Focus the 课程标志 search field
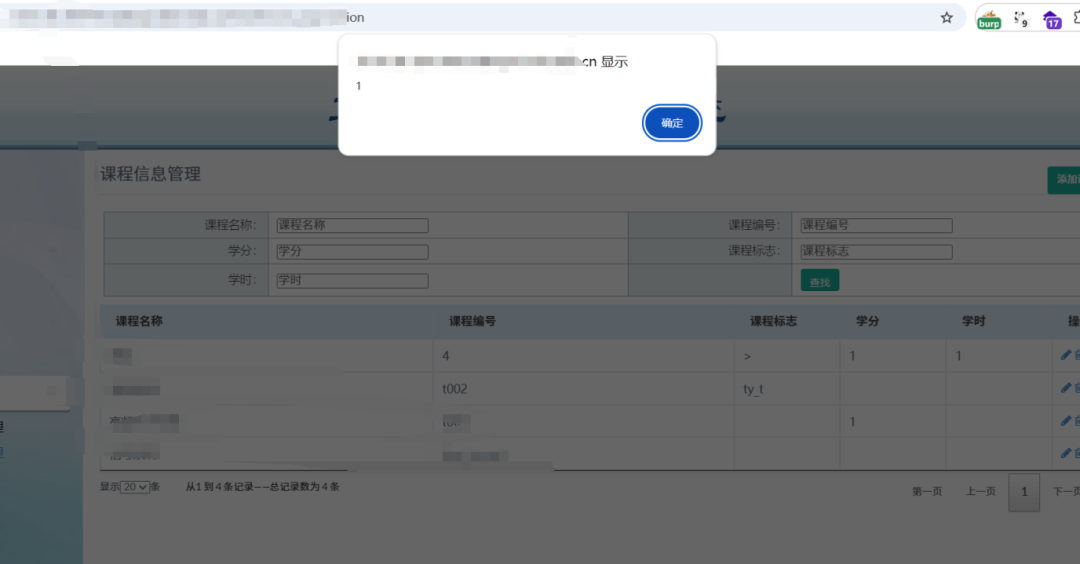 tap(876, 251)
